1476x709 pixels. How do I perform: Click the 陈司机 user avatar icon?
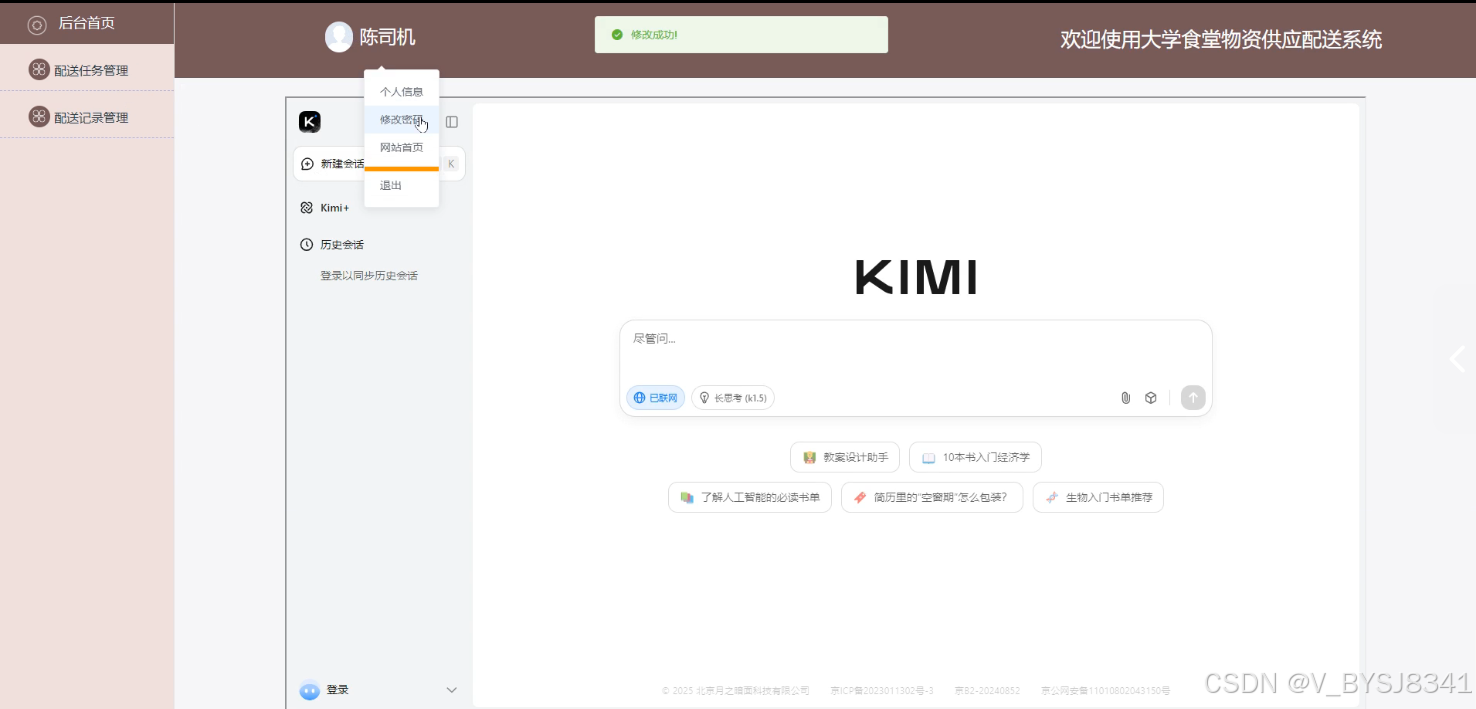tap(339, 37)
